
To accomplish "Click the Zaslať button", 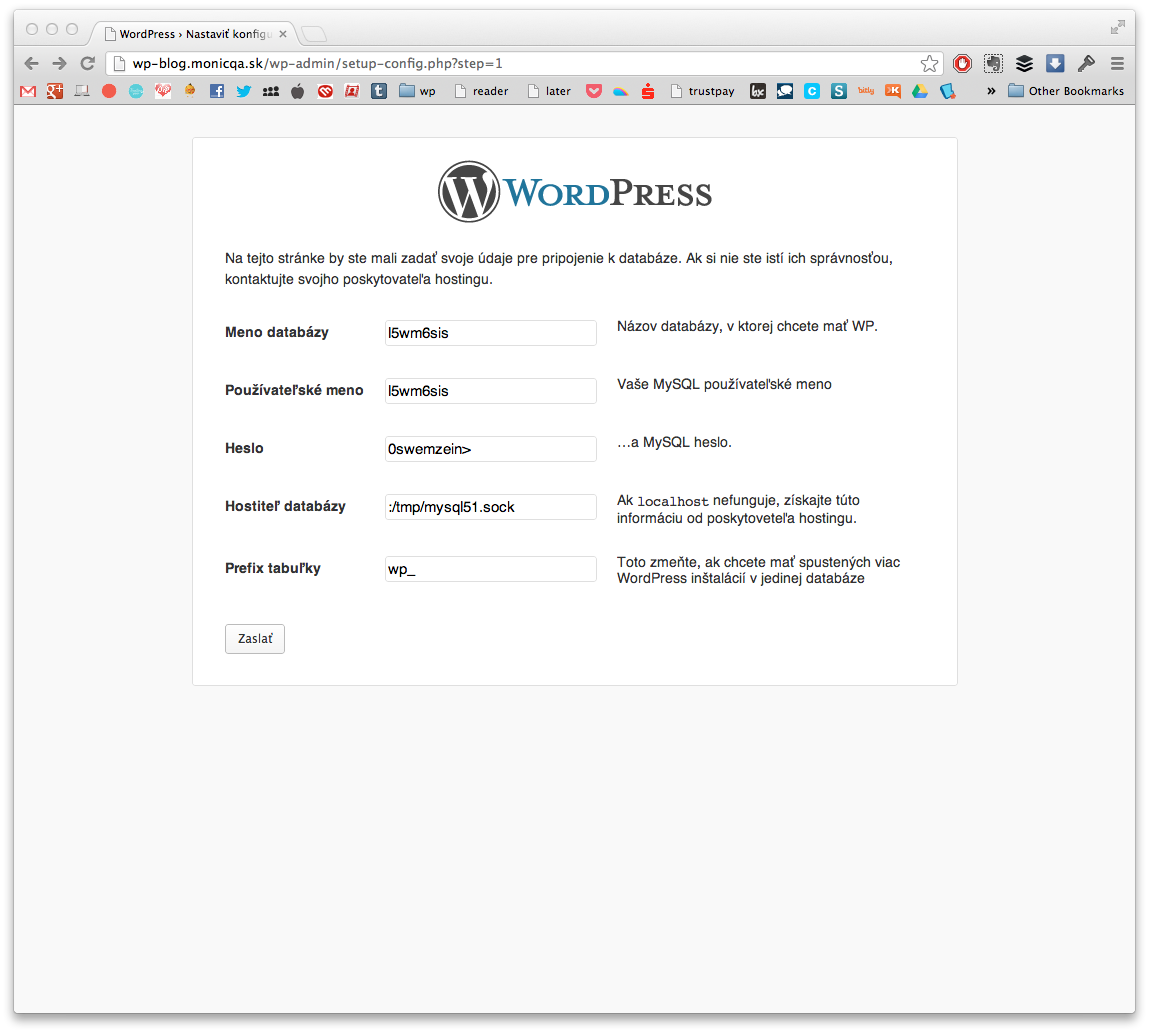I will (x=254, y=638).
